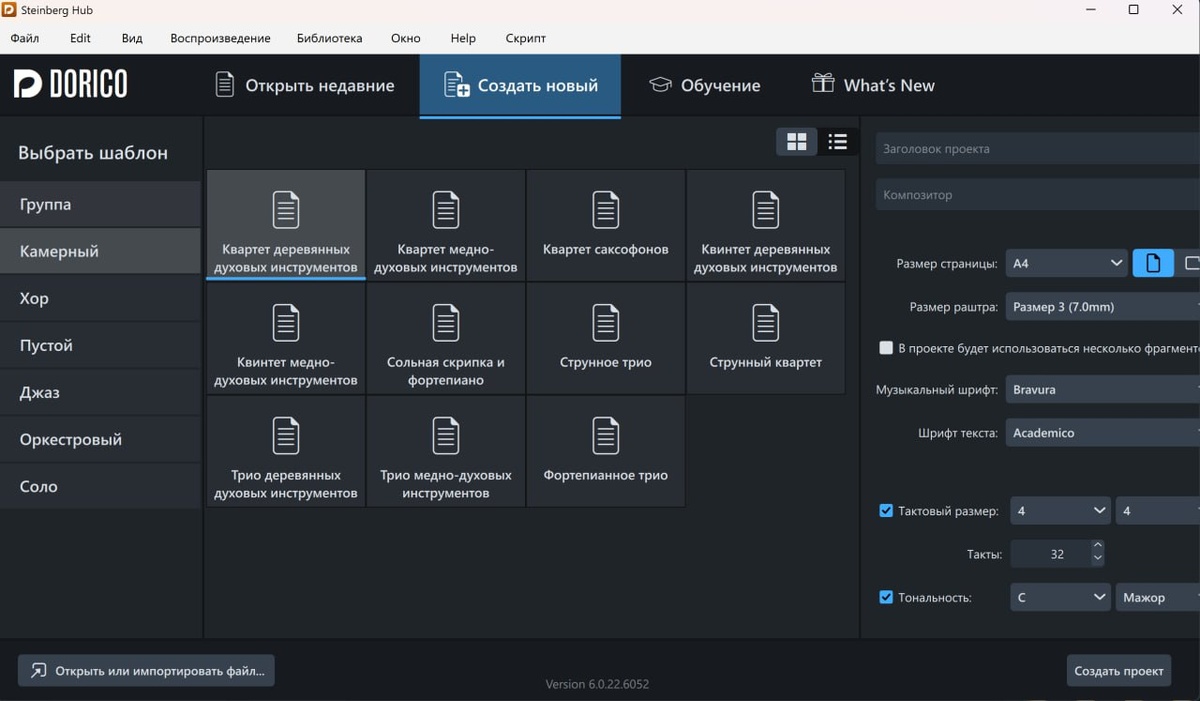
Task: Open time signature denominator dropdown
Action: point(1157,511)
